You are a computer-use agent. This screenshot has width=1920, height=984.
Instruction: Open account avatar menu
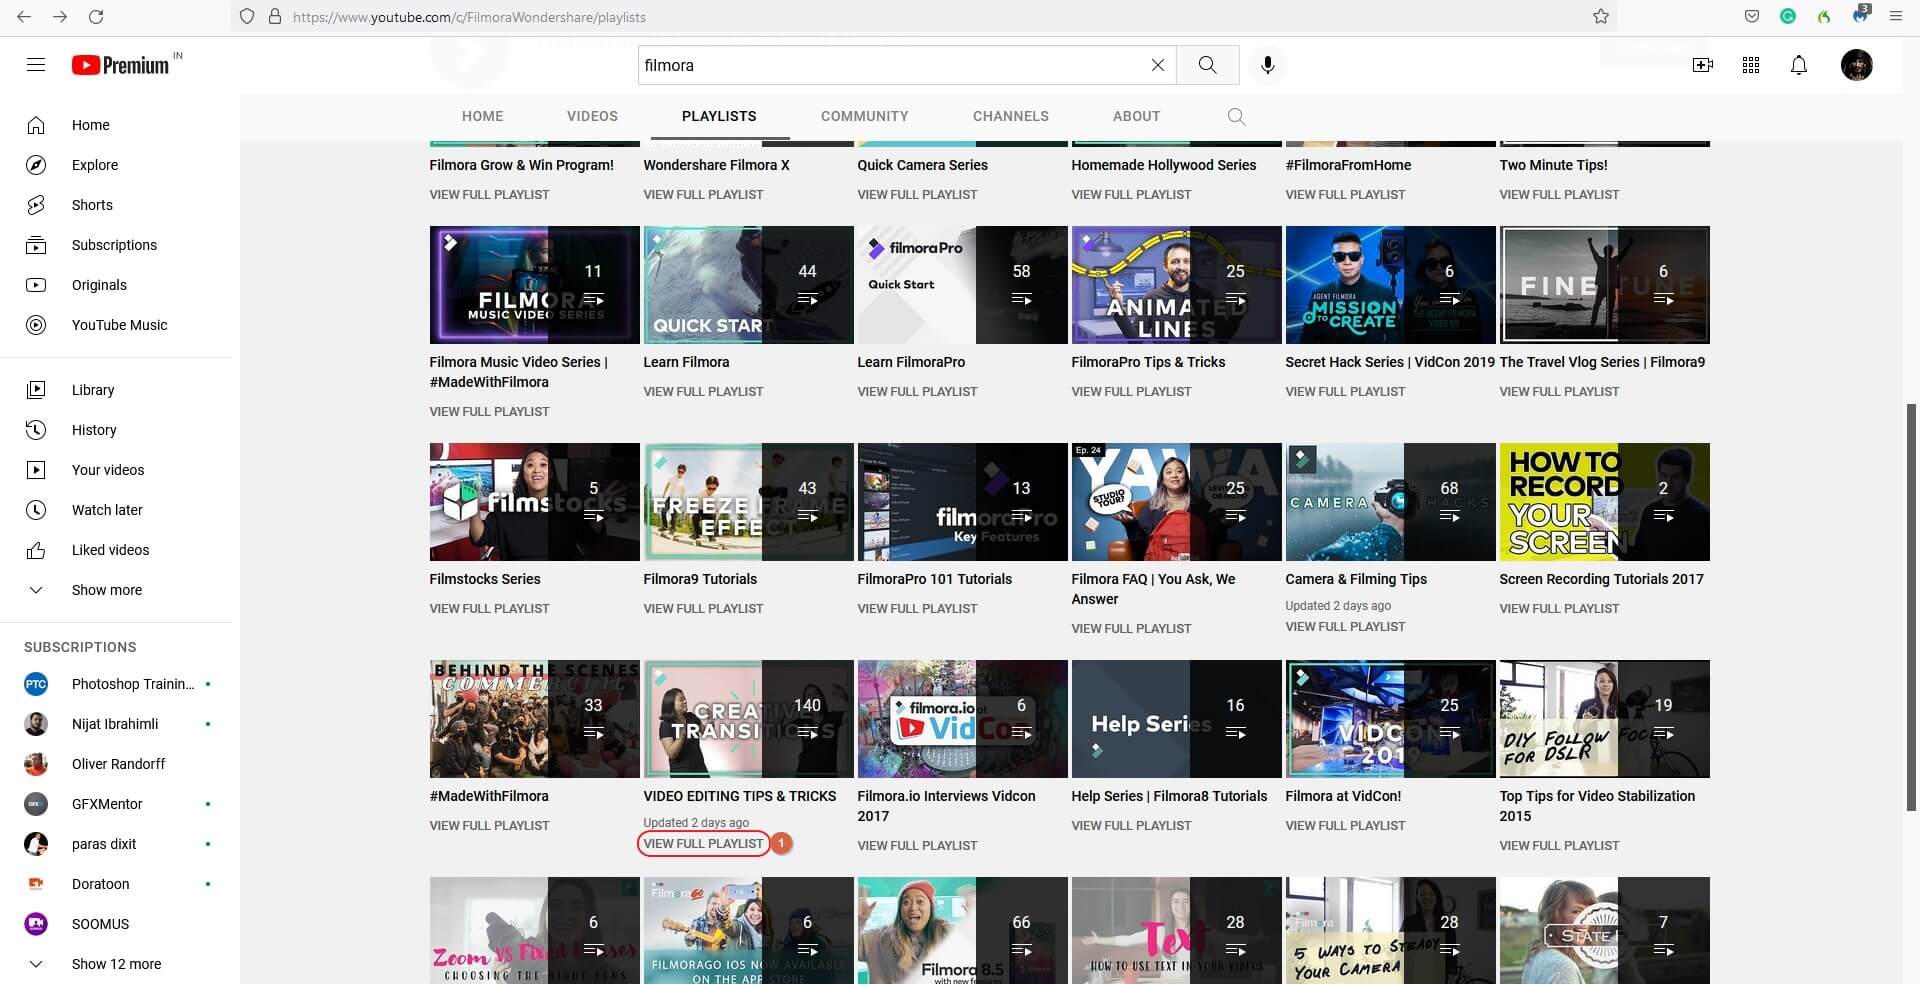1856,65
